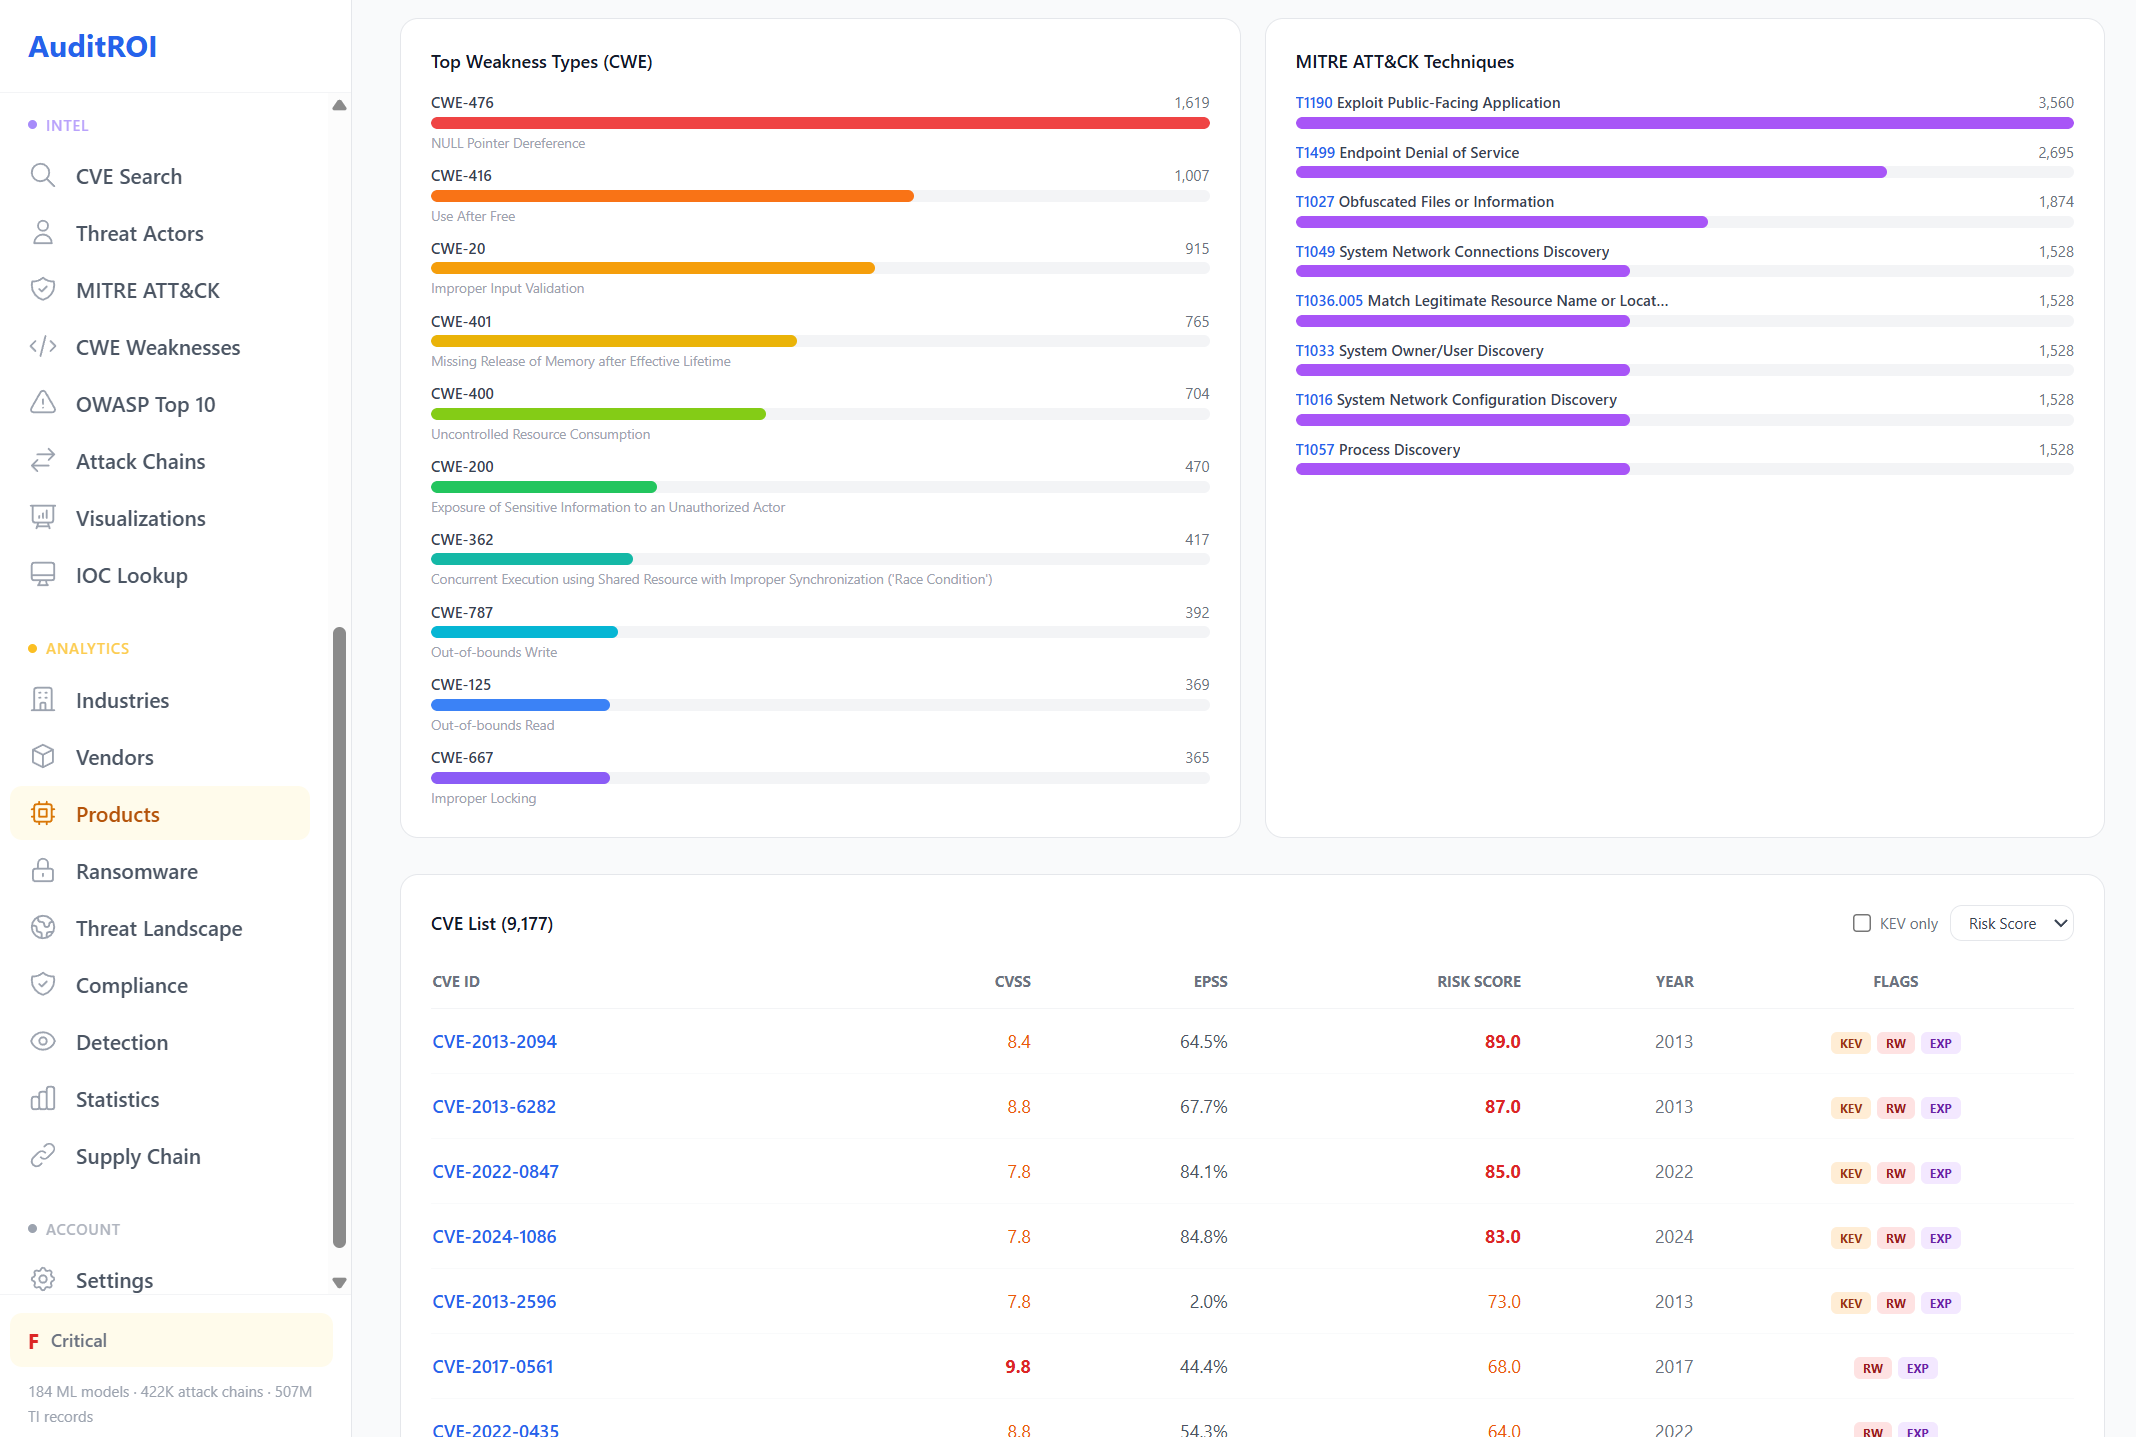Click the Supply Chain link icon
The width and height of the screenshot is (2136, 1437).
pos(42,1156)
